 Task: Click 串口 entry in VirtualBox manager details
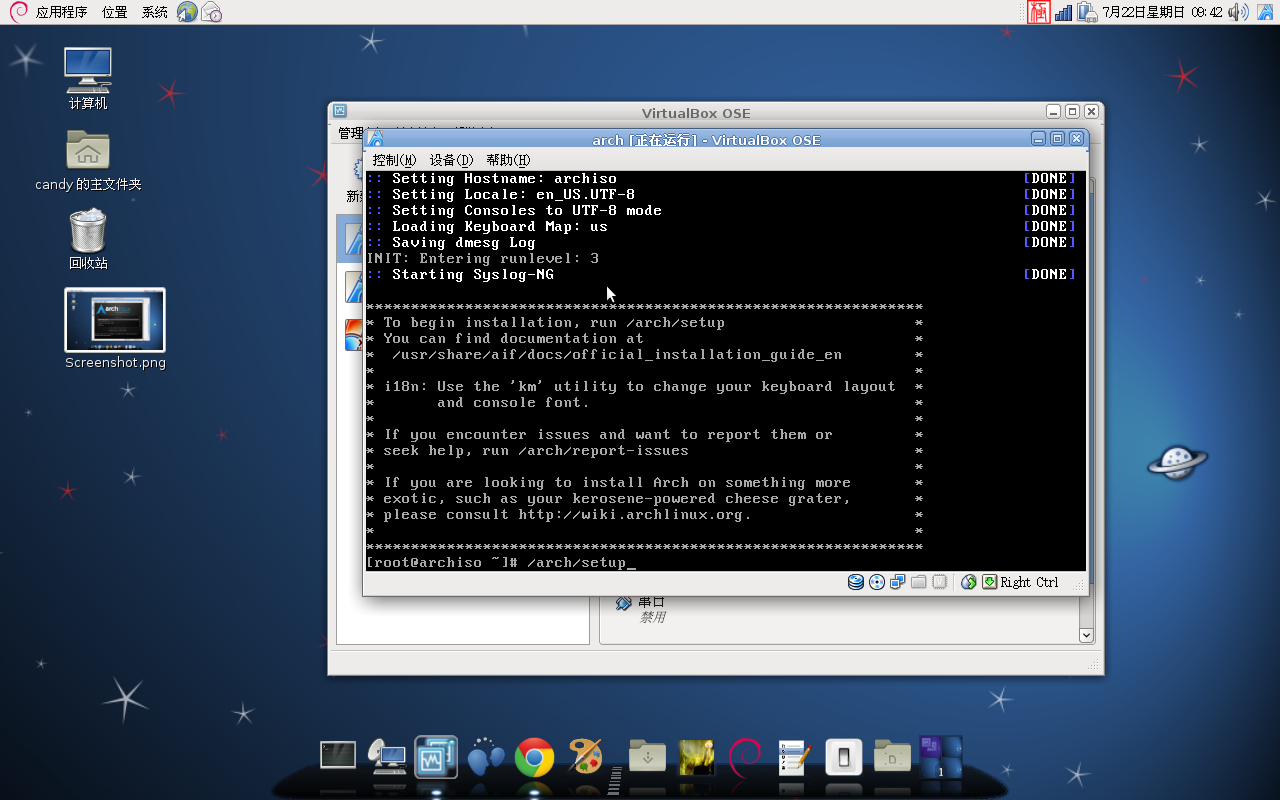(652, 601)
